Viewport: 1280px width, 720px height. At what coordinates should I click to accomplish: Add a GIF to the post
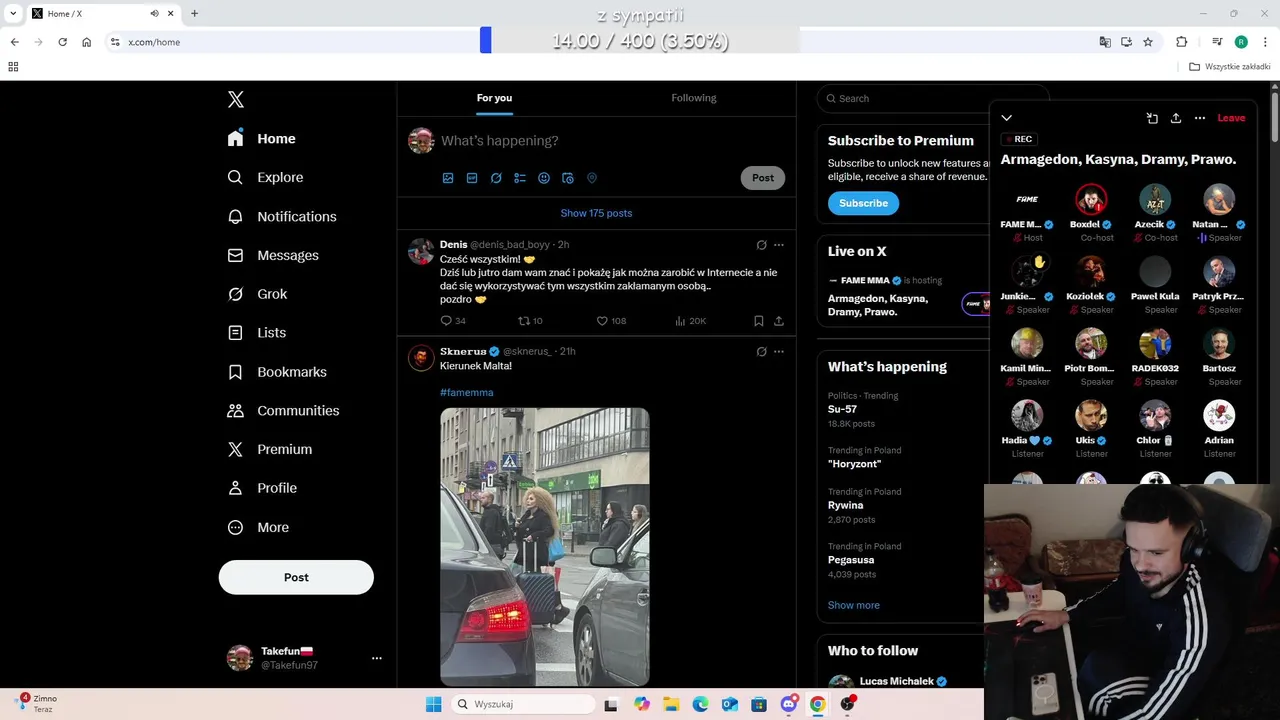pos(472,178)
